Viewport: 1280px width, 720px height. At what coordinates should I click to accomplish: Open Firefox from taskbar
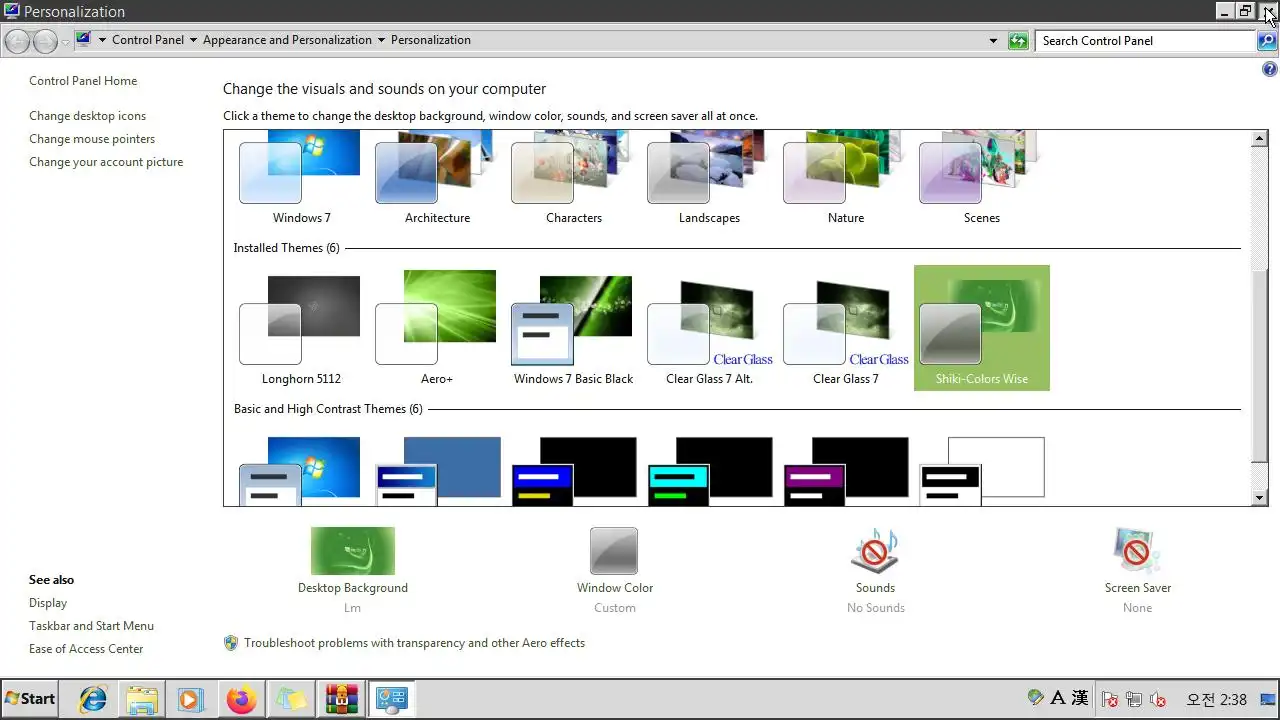(241, 699)
